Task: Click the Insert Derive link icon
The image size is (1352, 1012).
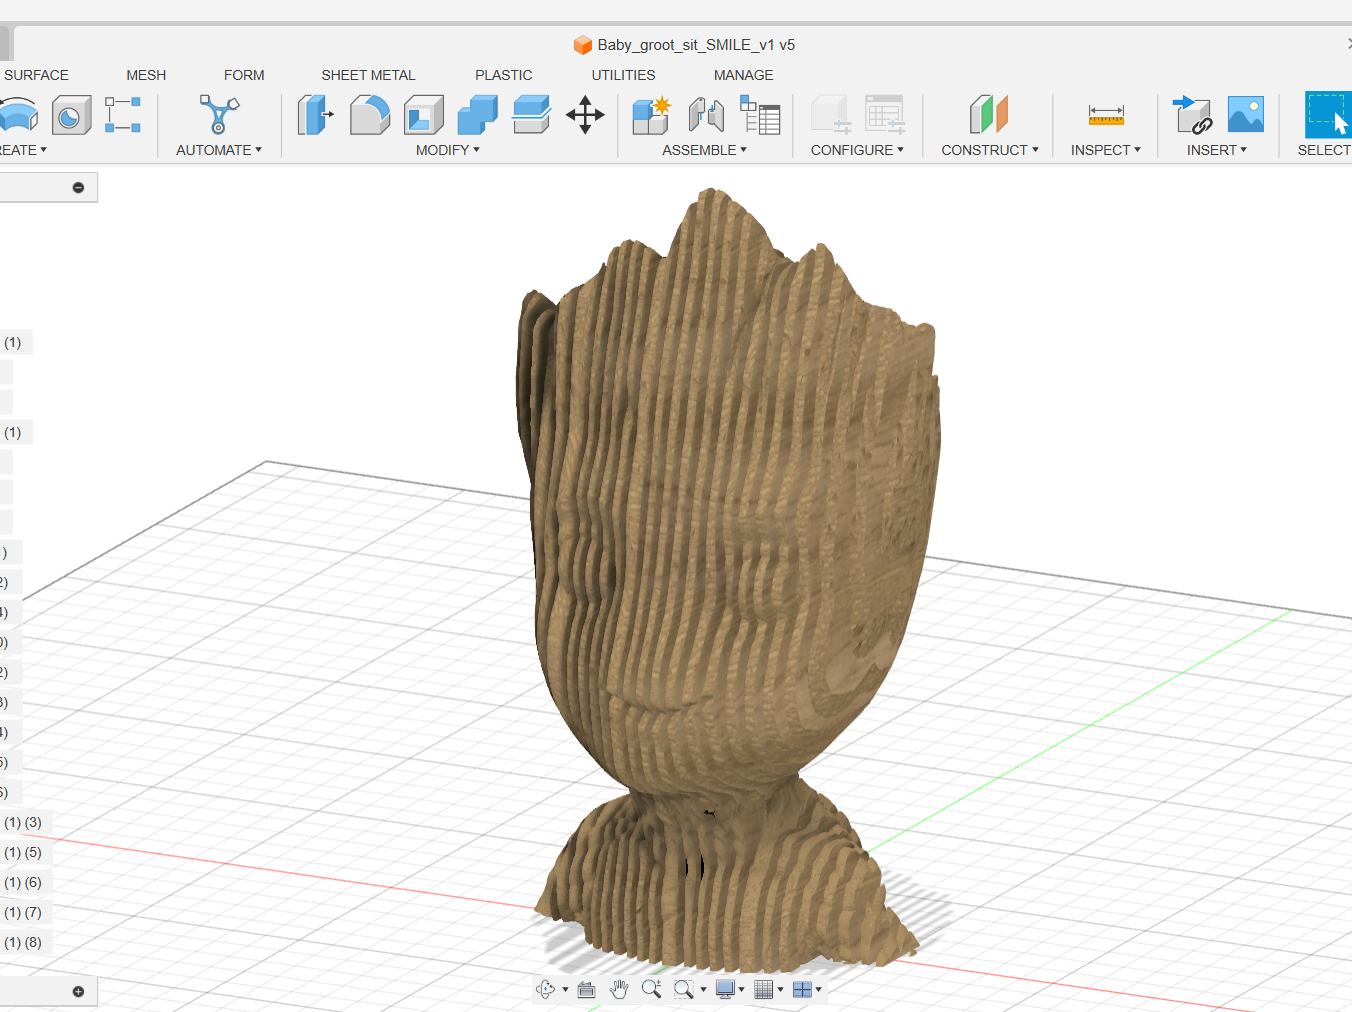Action: 1192,115
